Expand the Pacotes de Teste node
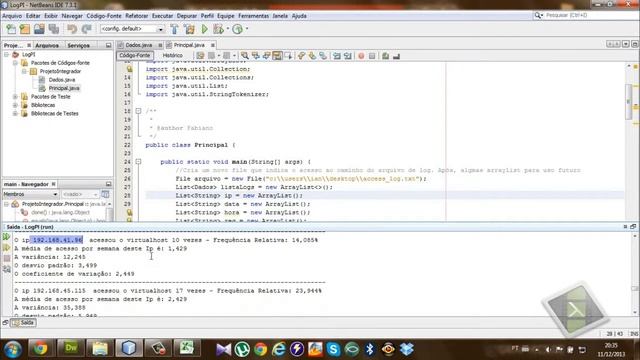The image size is (640, 360). pos(15,97)
